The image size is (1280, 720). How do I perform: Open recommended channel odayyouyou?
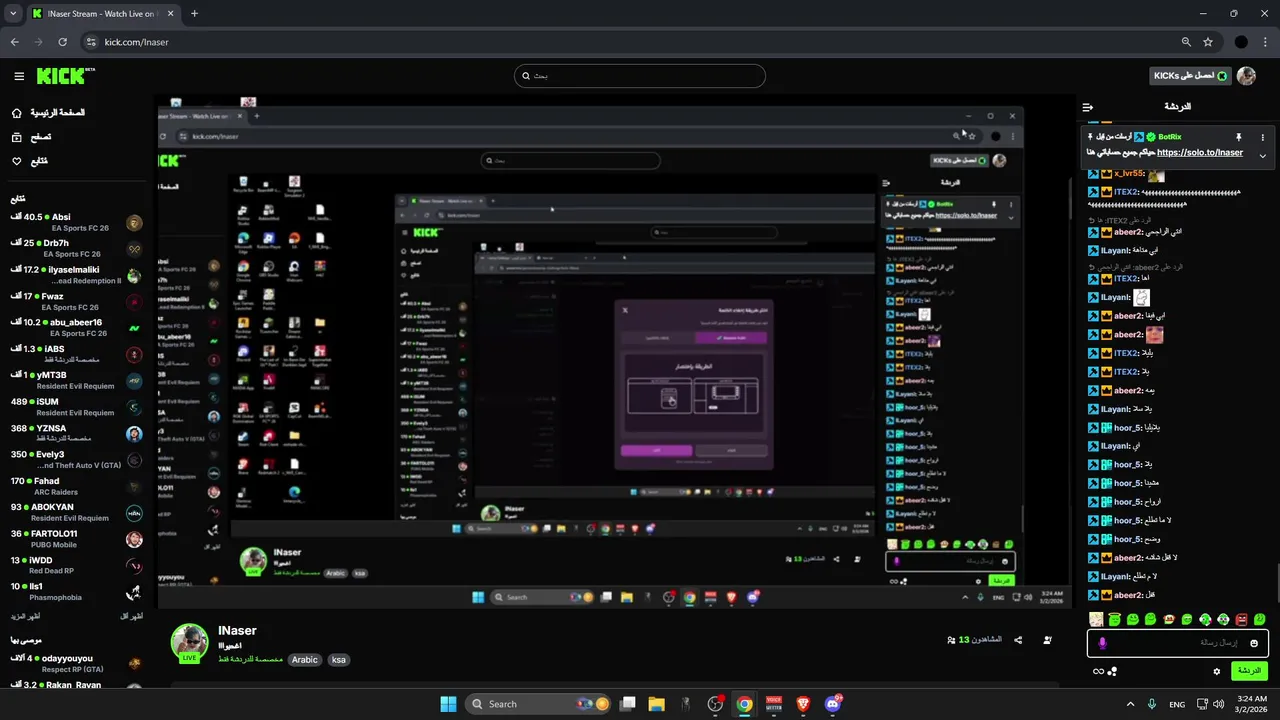[x=76, y=663]
